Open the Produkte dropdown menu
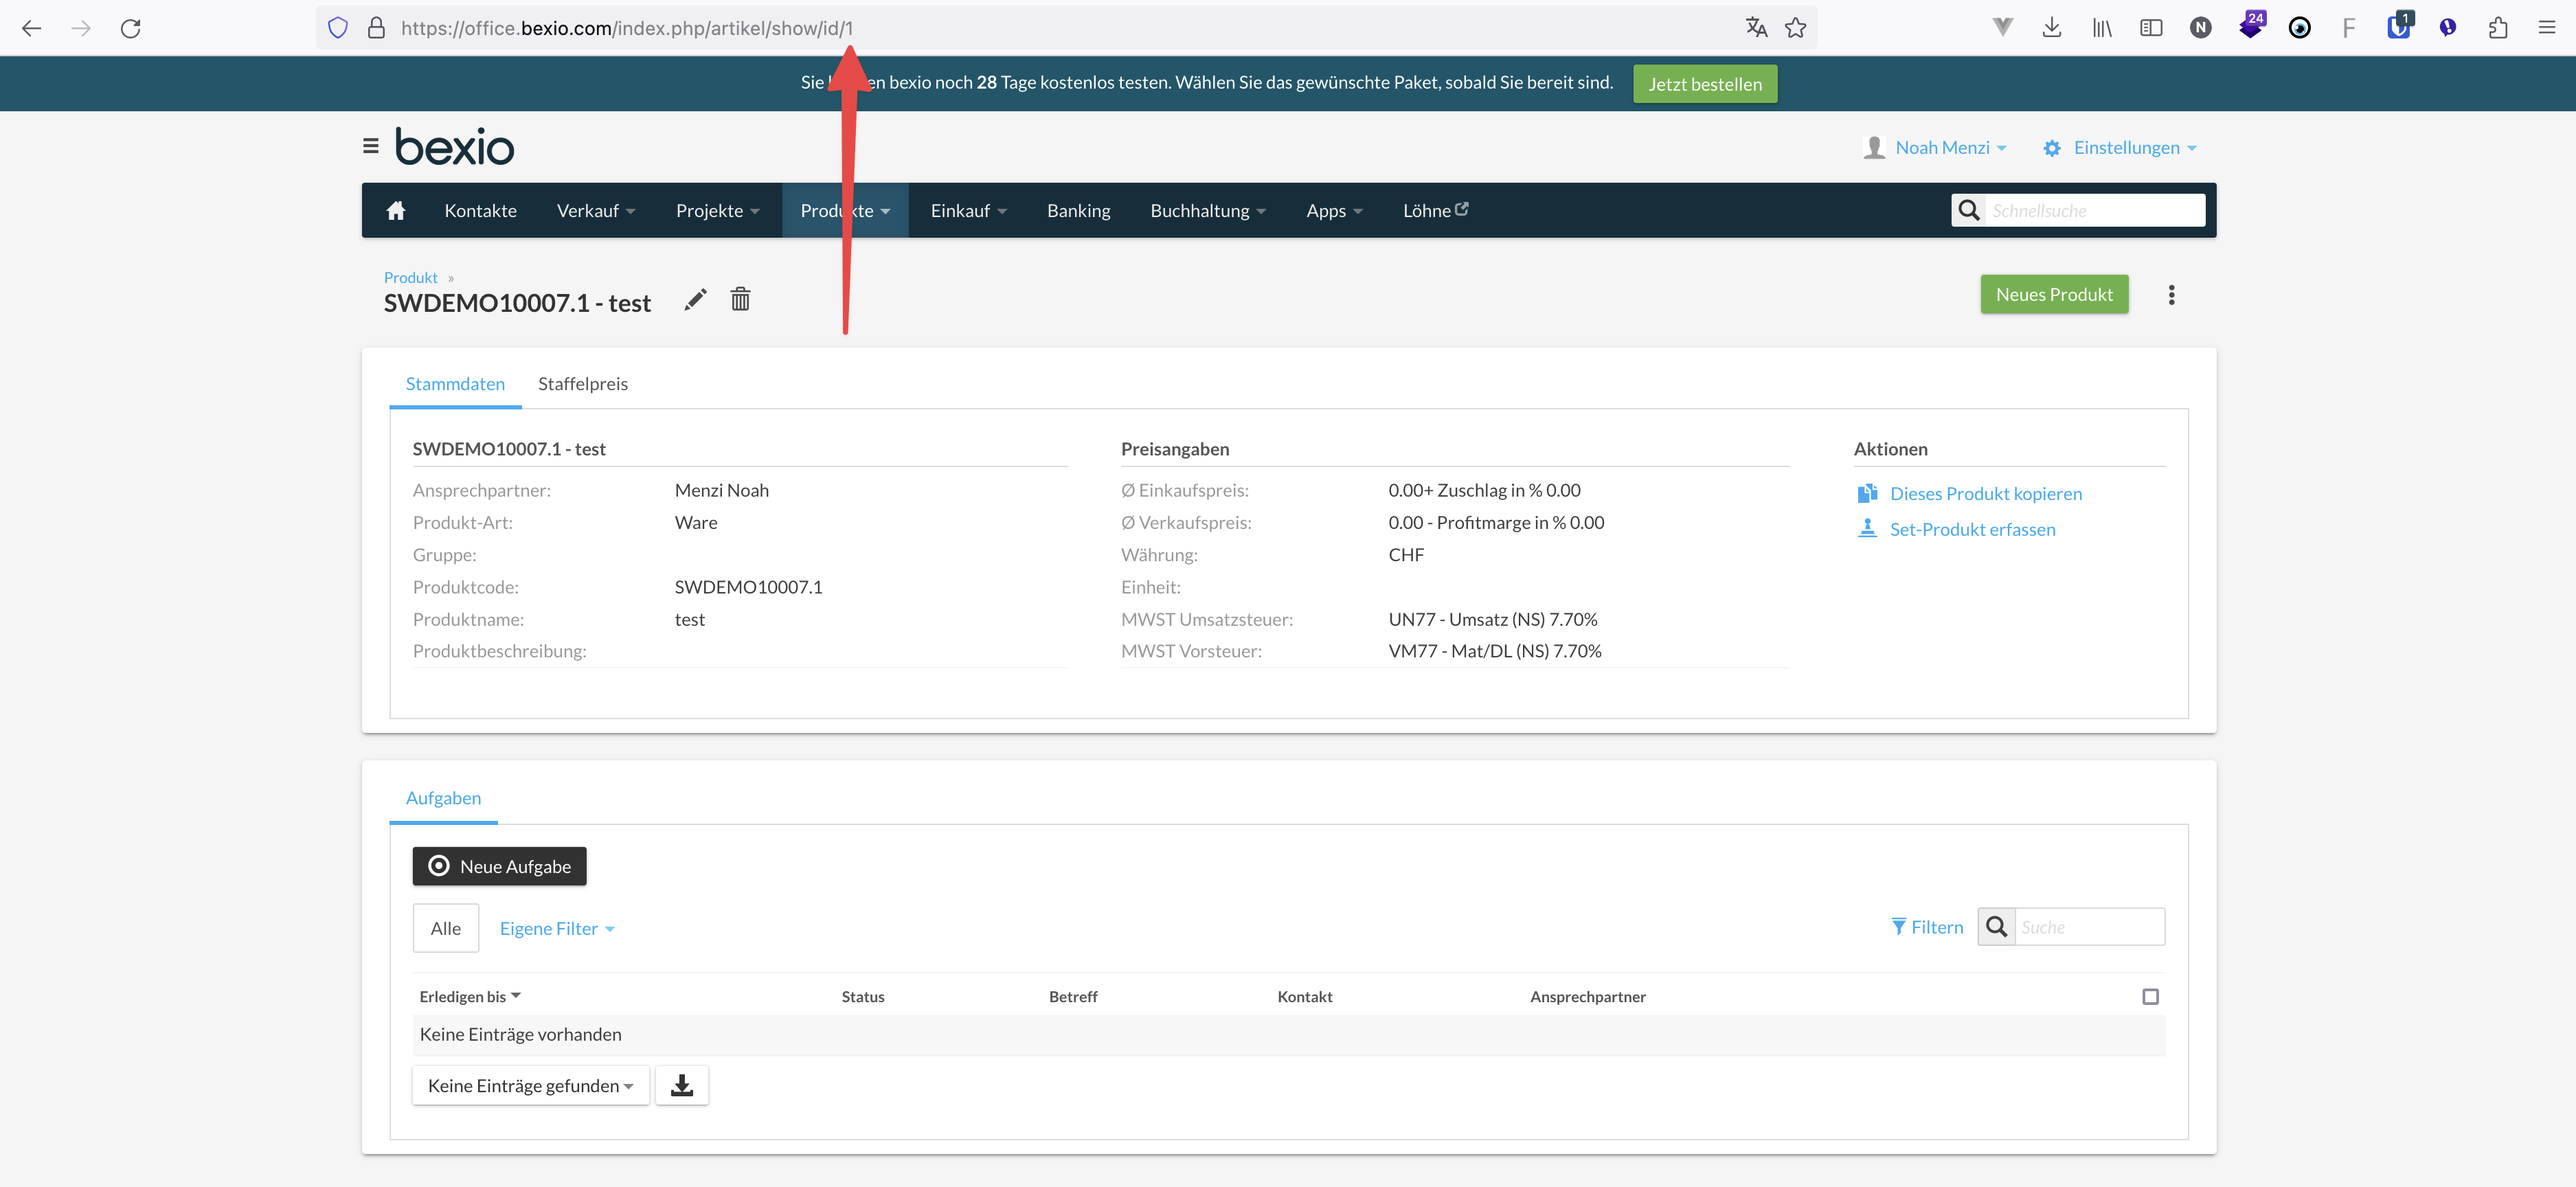The image size is (2576, 1187). pyautogui.click(x=844, y=210)
